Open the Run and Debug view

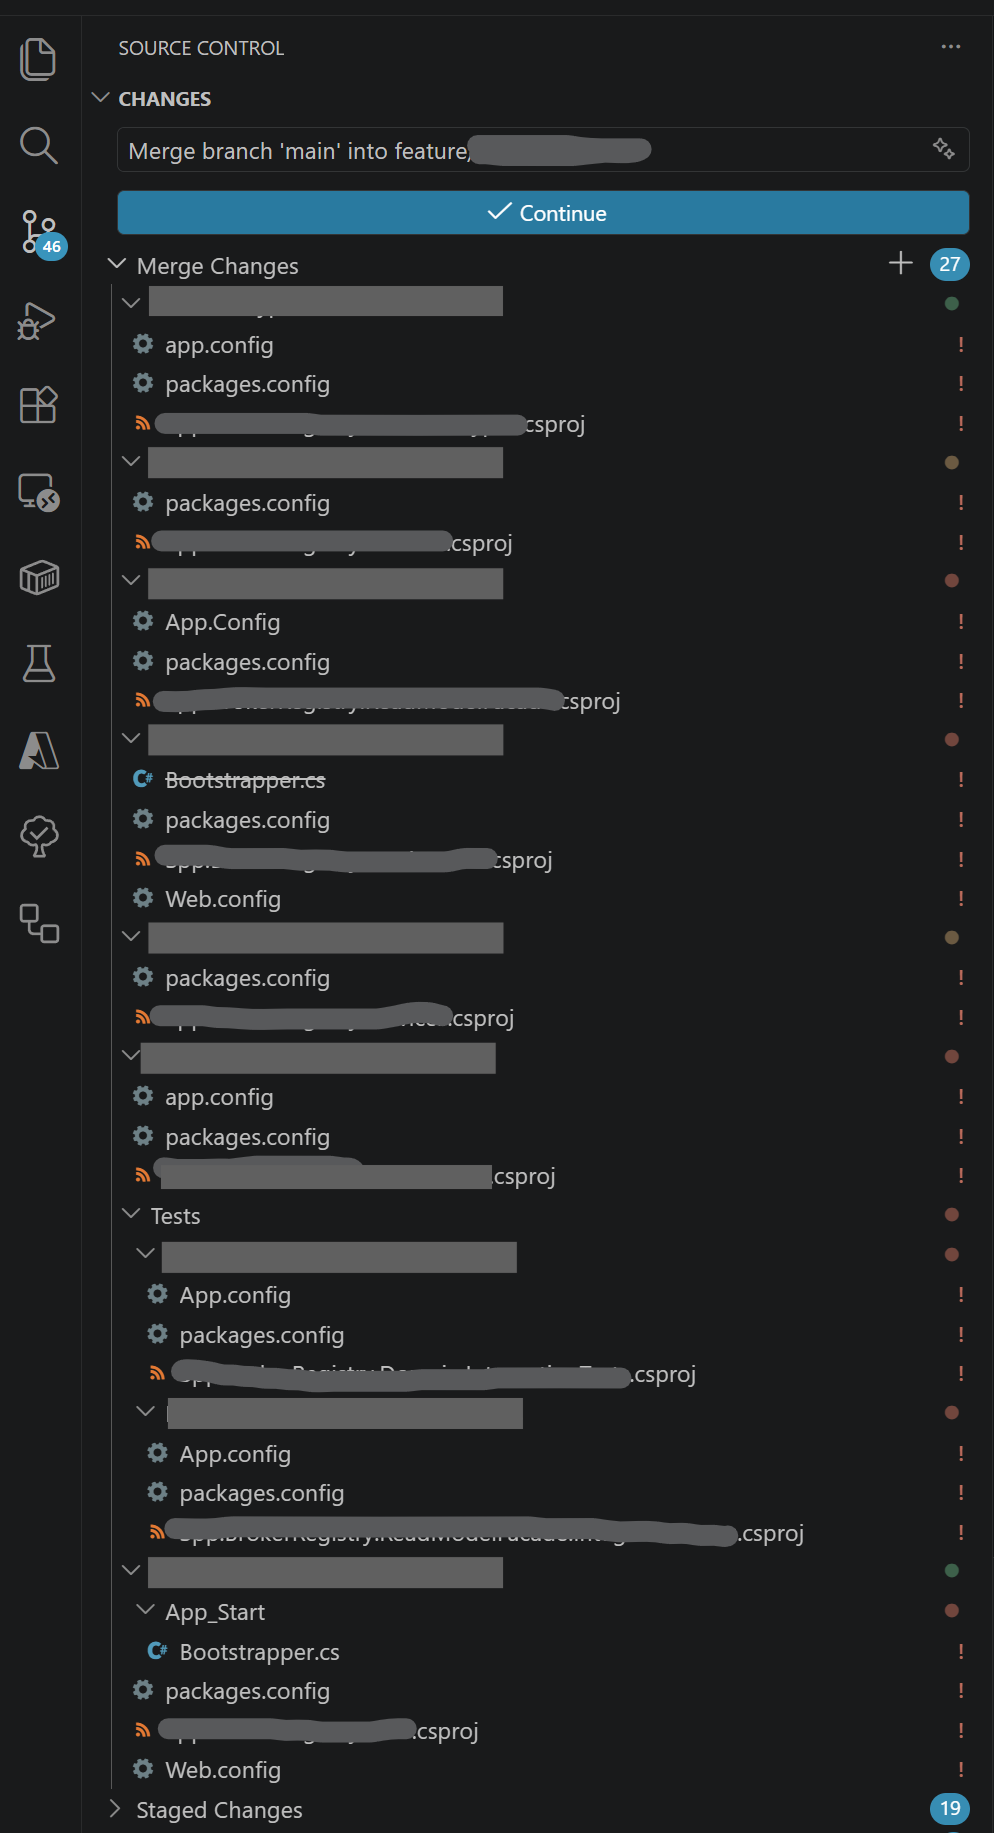(x=38, y=321)
